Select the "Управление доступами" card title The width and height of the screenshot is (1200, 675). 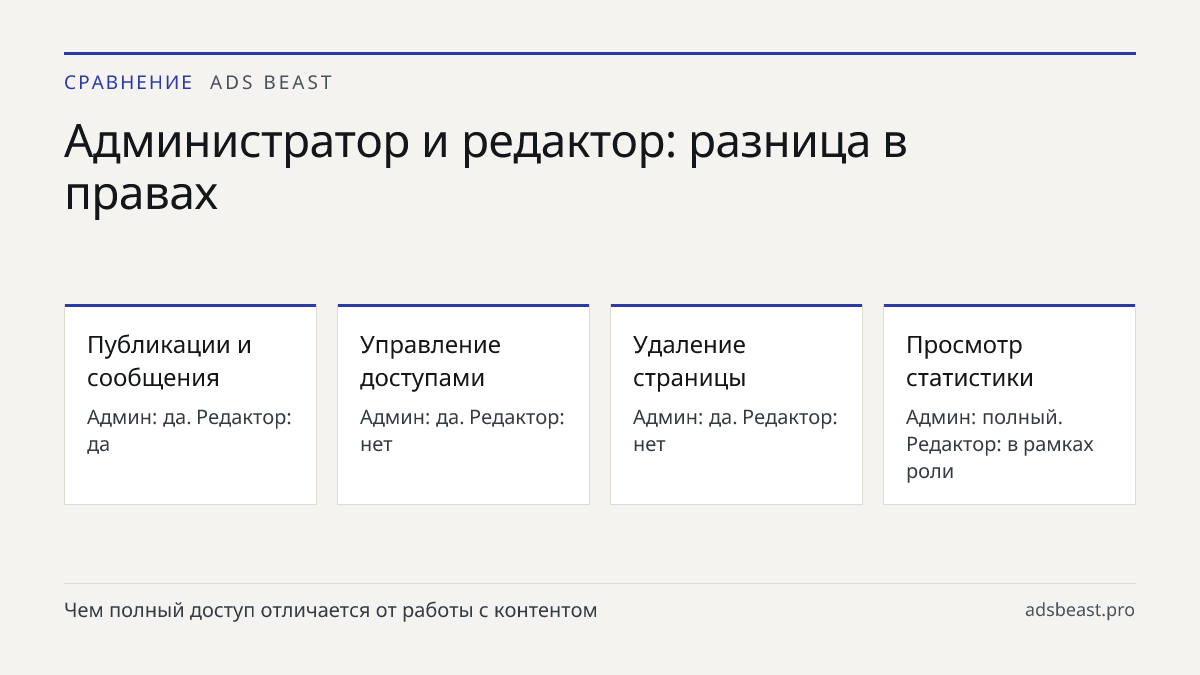pyautogui.click(x=431, y=361)
